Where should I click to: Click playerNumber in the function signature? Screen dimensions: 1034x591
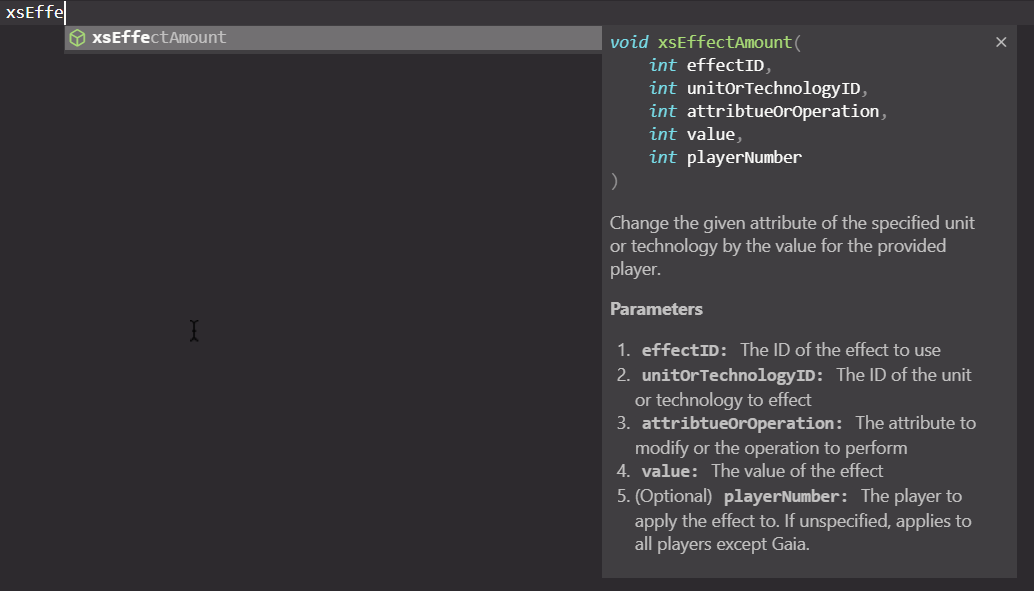click(x=744, y=158)
